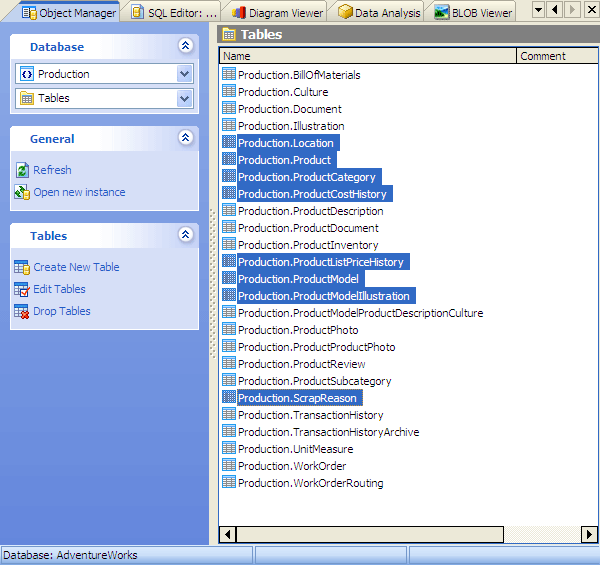Click the folder icon in Tables header
Viewport: 600px width, 565px height.
(229, 34)
